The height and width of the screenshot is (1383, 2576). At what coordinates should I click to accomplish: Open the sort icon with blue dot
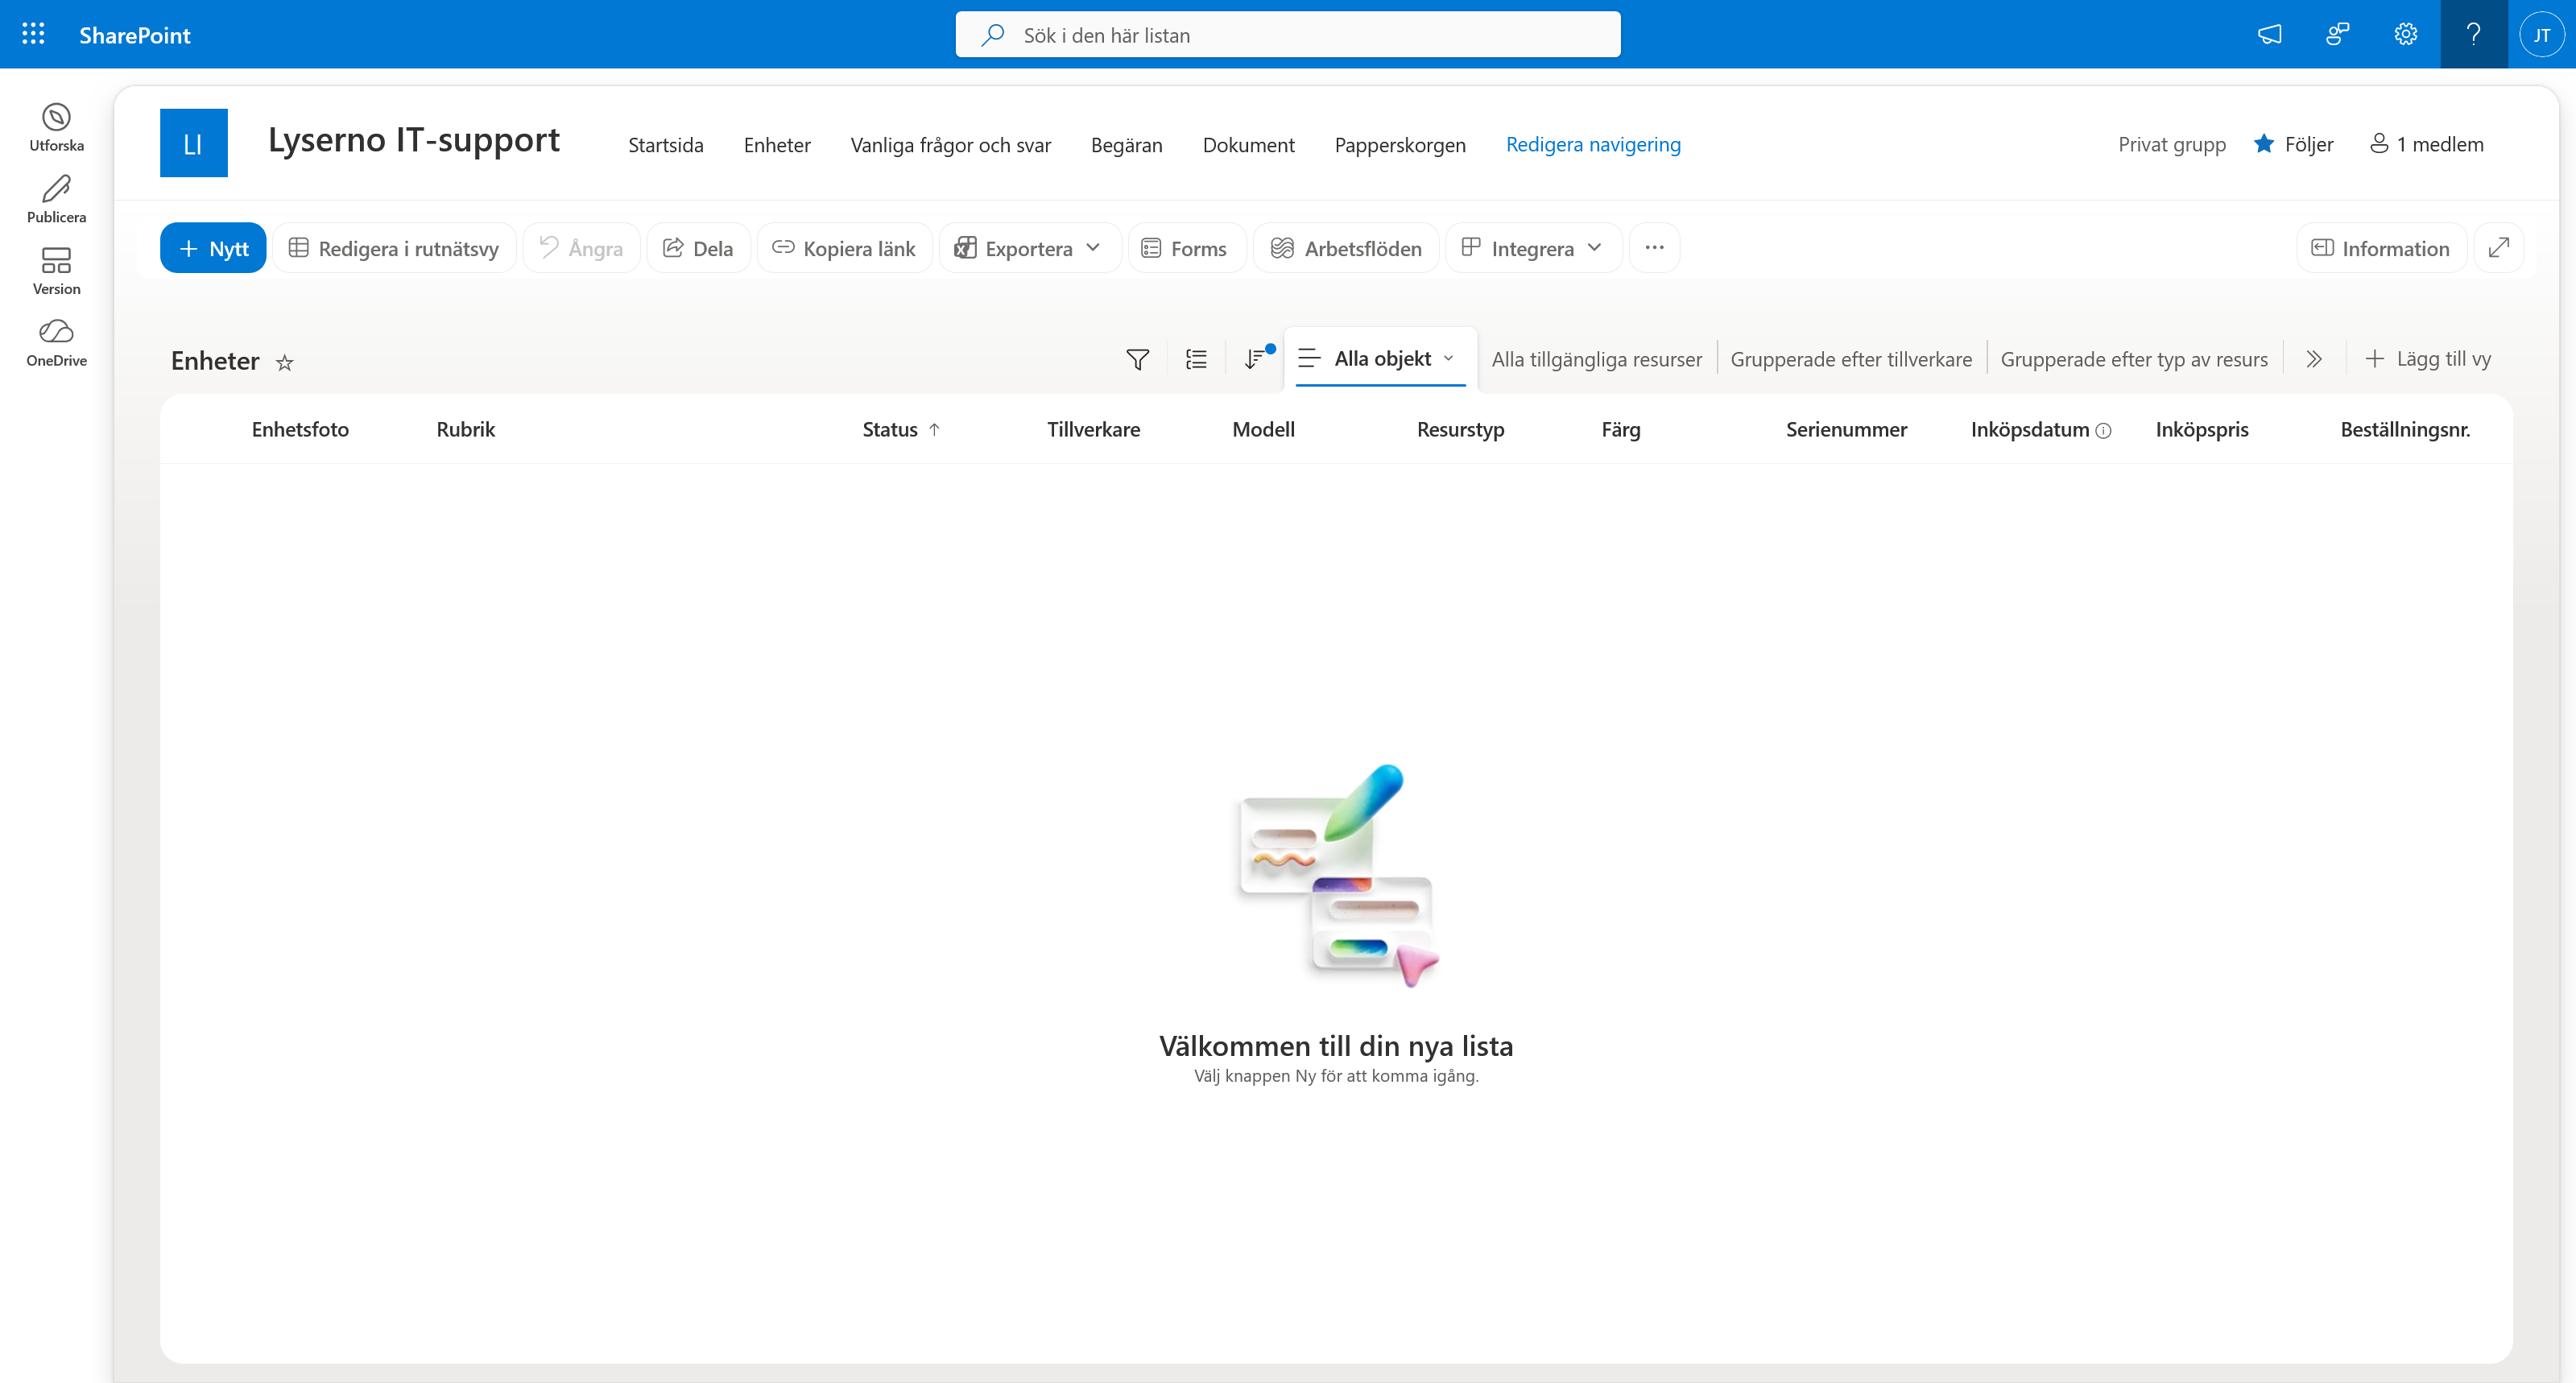click(1256, 359)
